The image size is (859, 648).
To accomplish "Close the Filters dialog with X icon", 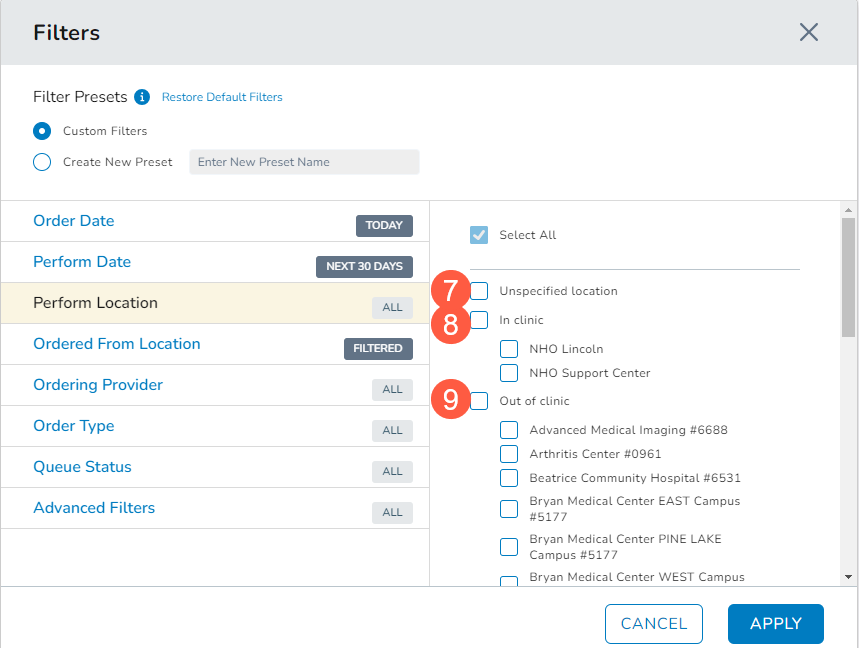I will [x=809, y=32].
